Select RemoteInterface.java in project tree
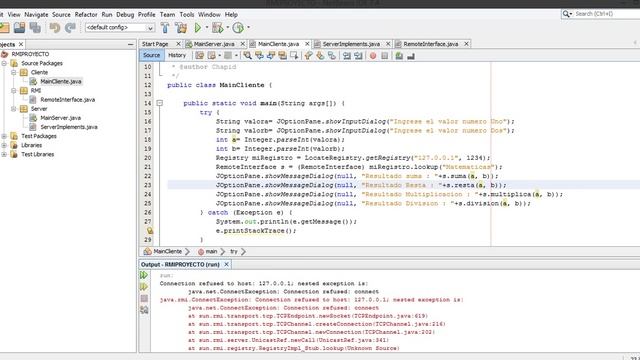This screenshot has height=360, width=640. pyautogui.click(x=67, y=100)
